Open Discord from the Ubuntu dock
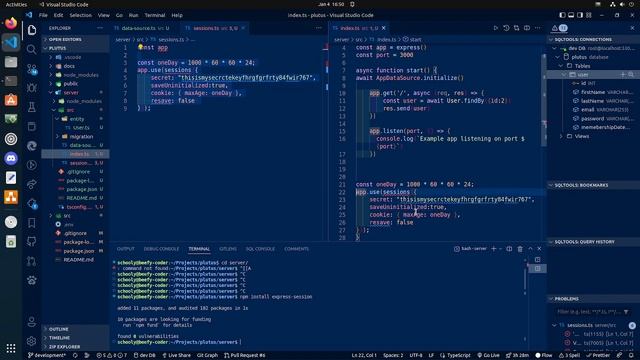The image size is (640, 360). [x=11, y=158]
